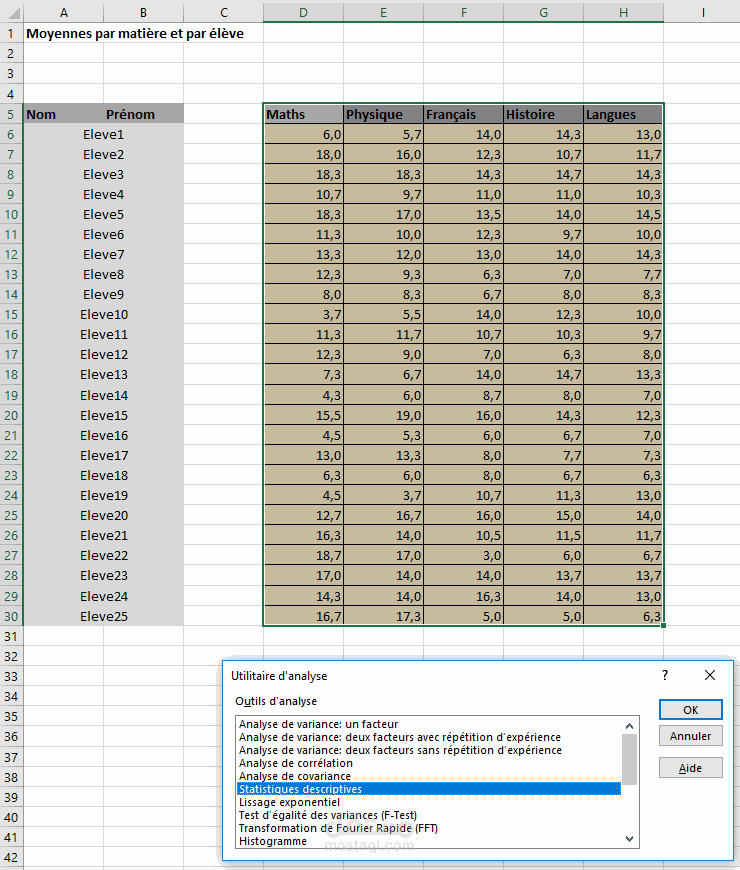Click the Annuler button
The image size is (740, 870).
691,736
